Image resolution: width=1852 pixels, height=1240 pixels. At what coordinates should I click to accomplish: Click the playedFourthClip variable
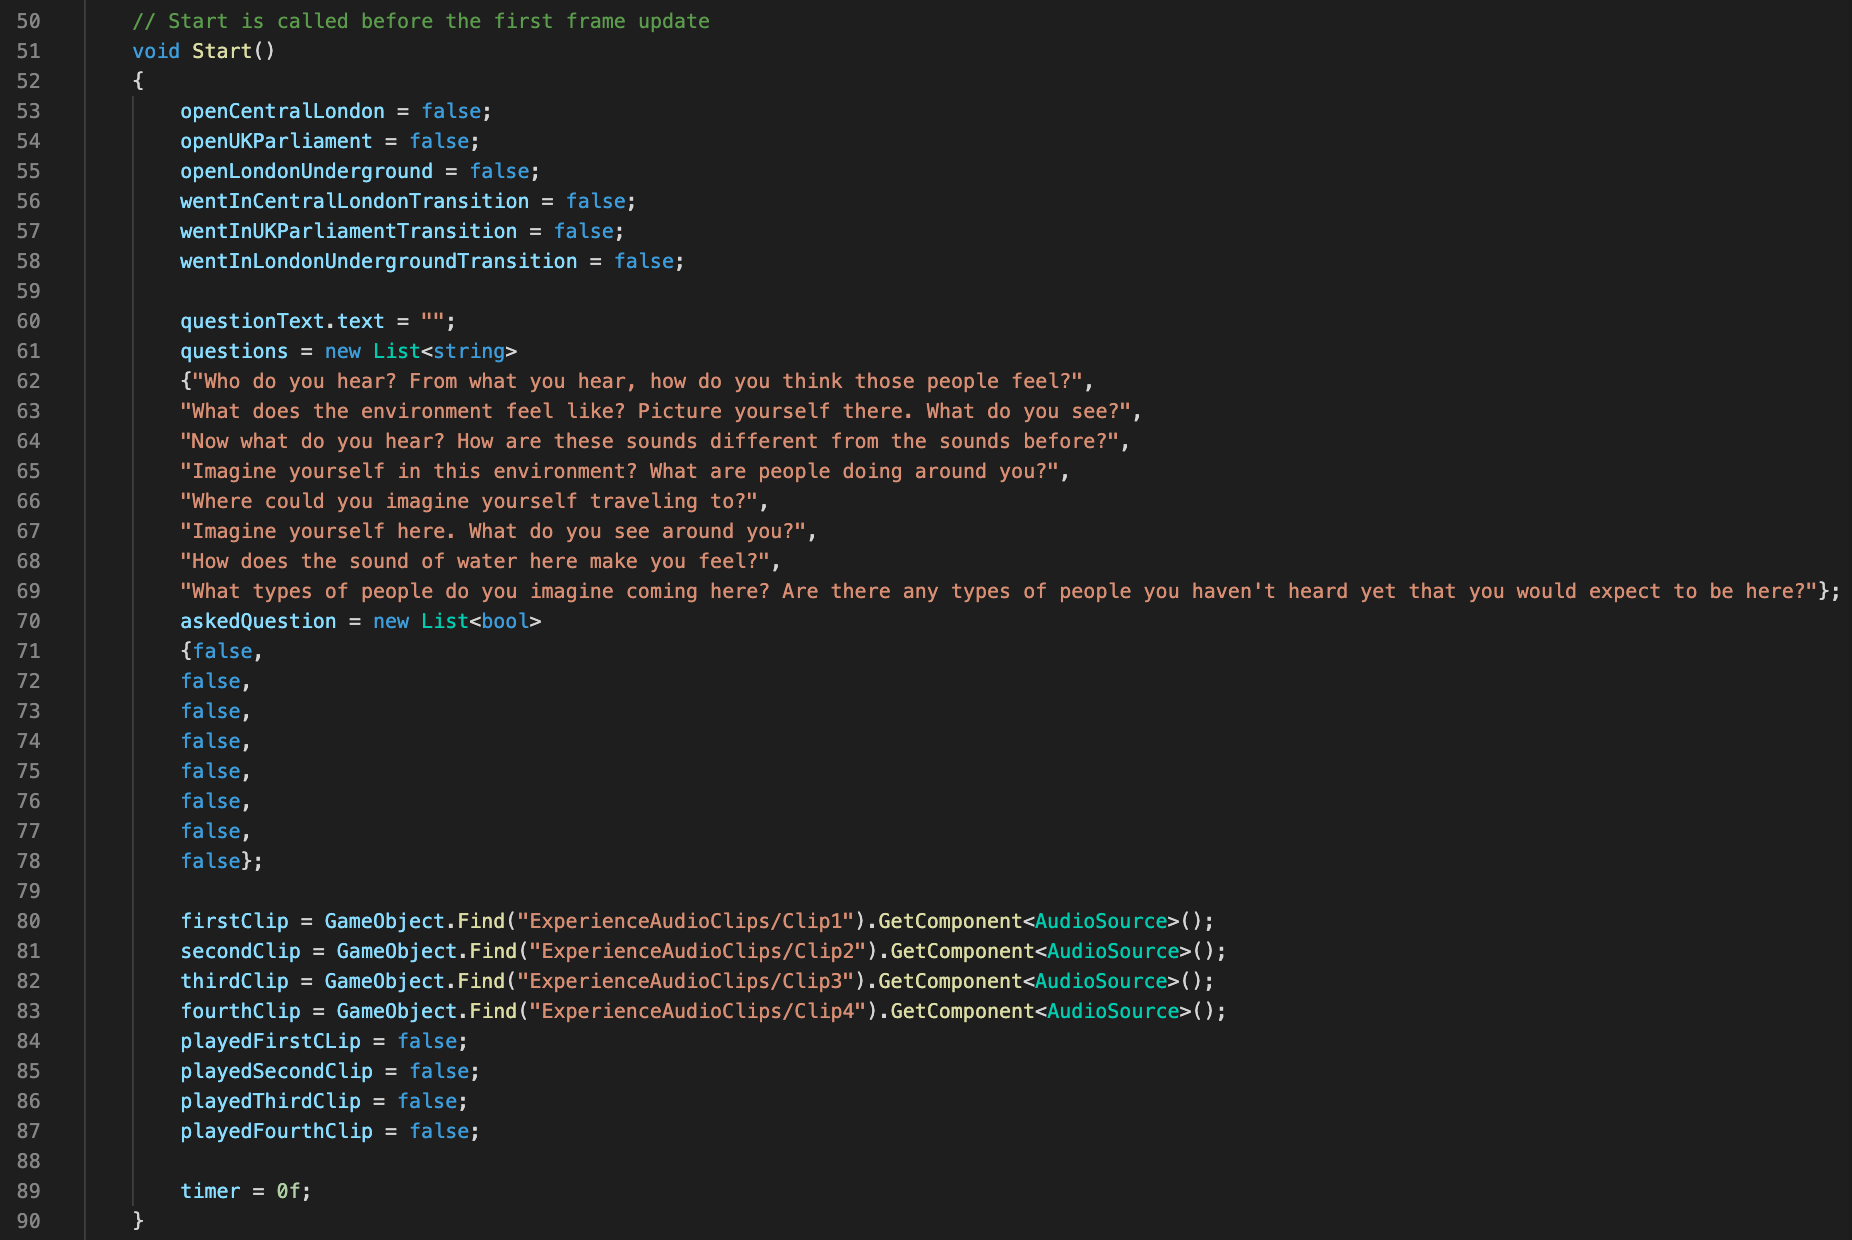tap(276, 1131)
